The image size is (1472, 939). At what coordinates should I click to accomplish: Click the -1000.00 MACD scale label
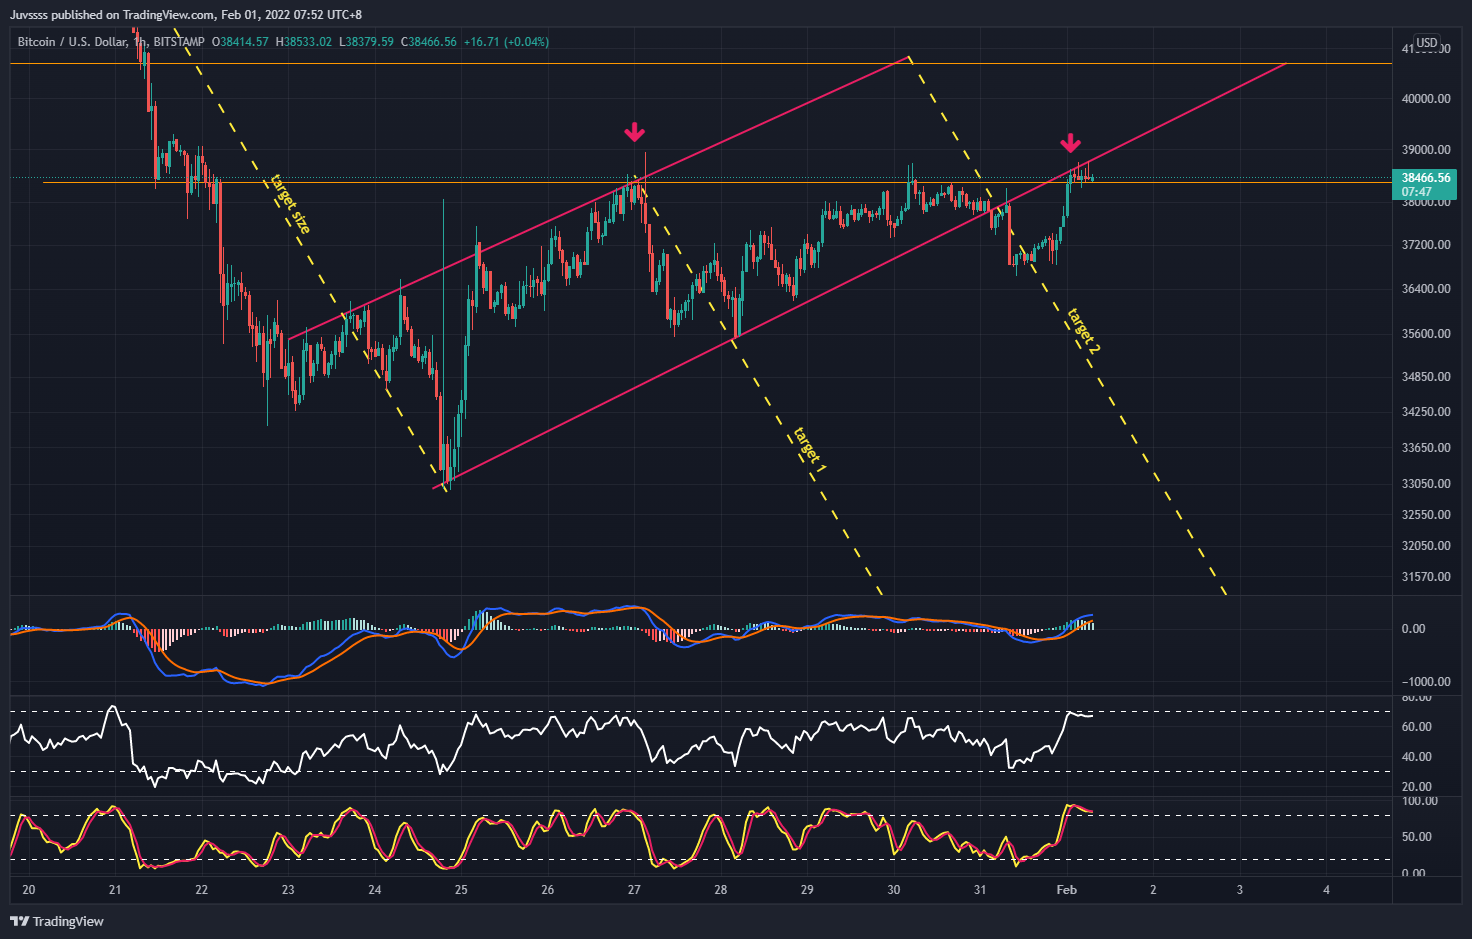coord(1426,682)
